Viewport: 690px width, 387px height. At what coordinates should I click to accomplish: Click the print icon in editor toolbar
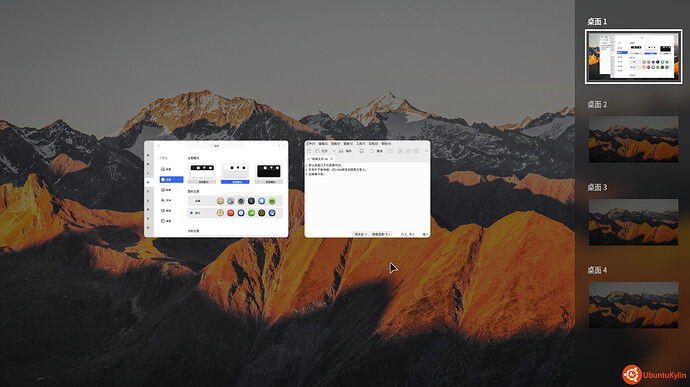[362, 151]
